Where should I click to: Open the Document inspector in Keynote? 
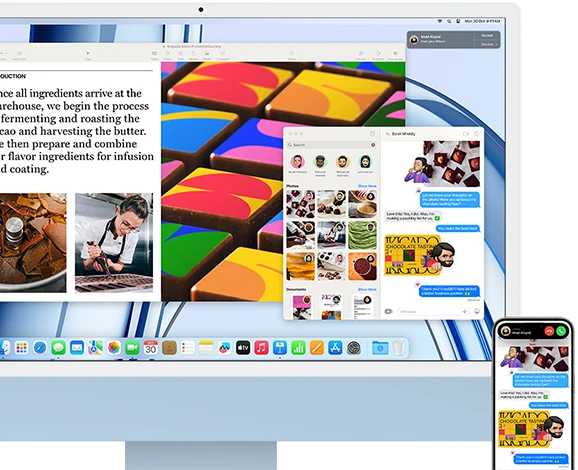tap(395, 55)
